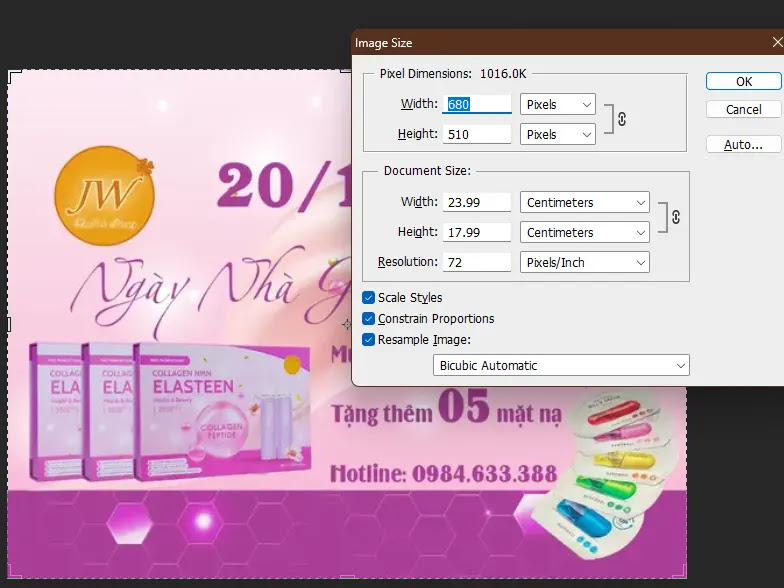Focus the pixel Height field showing 510
The height and width of the screenshot is (588, 784).
[x=476, y=134]
